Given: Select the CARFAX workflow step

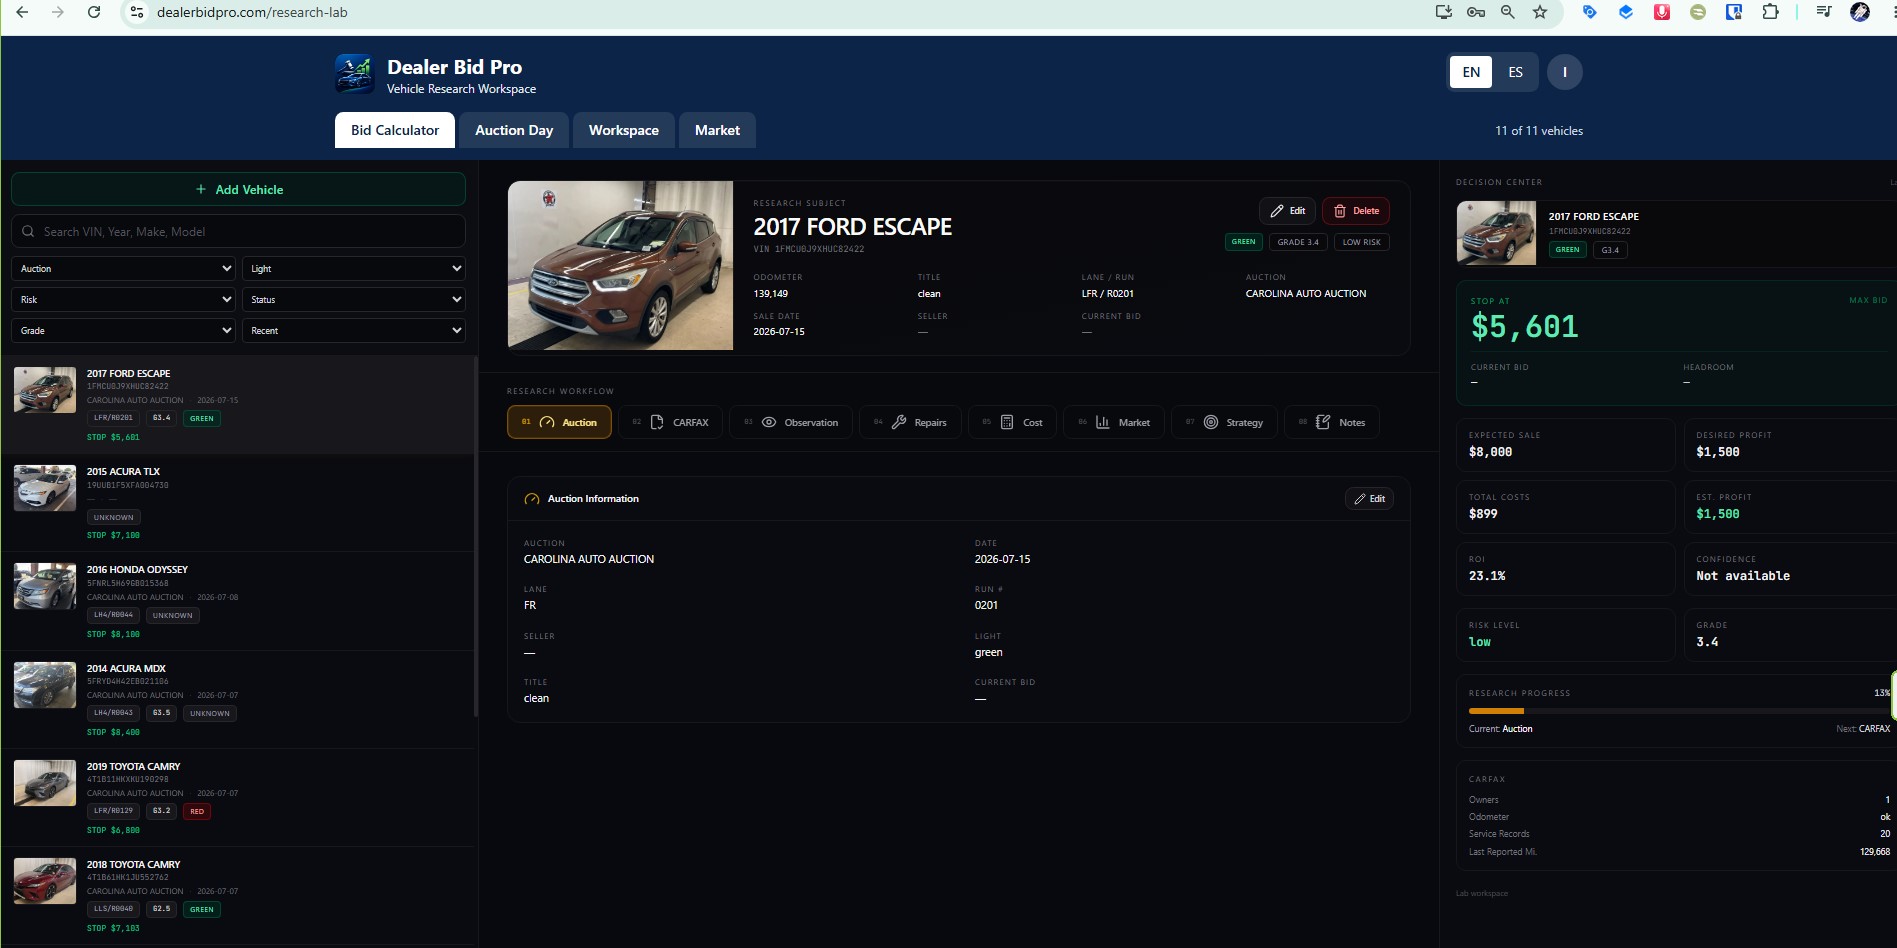Looking at the screenshot, I should click(x=670, y=422).
